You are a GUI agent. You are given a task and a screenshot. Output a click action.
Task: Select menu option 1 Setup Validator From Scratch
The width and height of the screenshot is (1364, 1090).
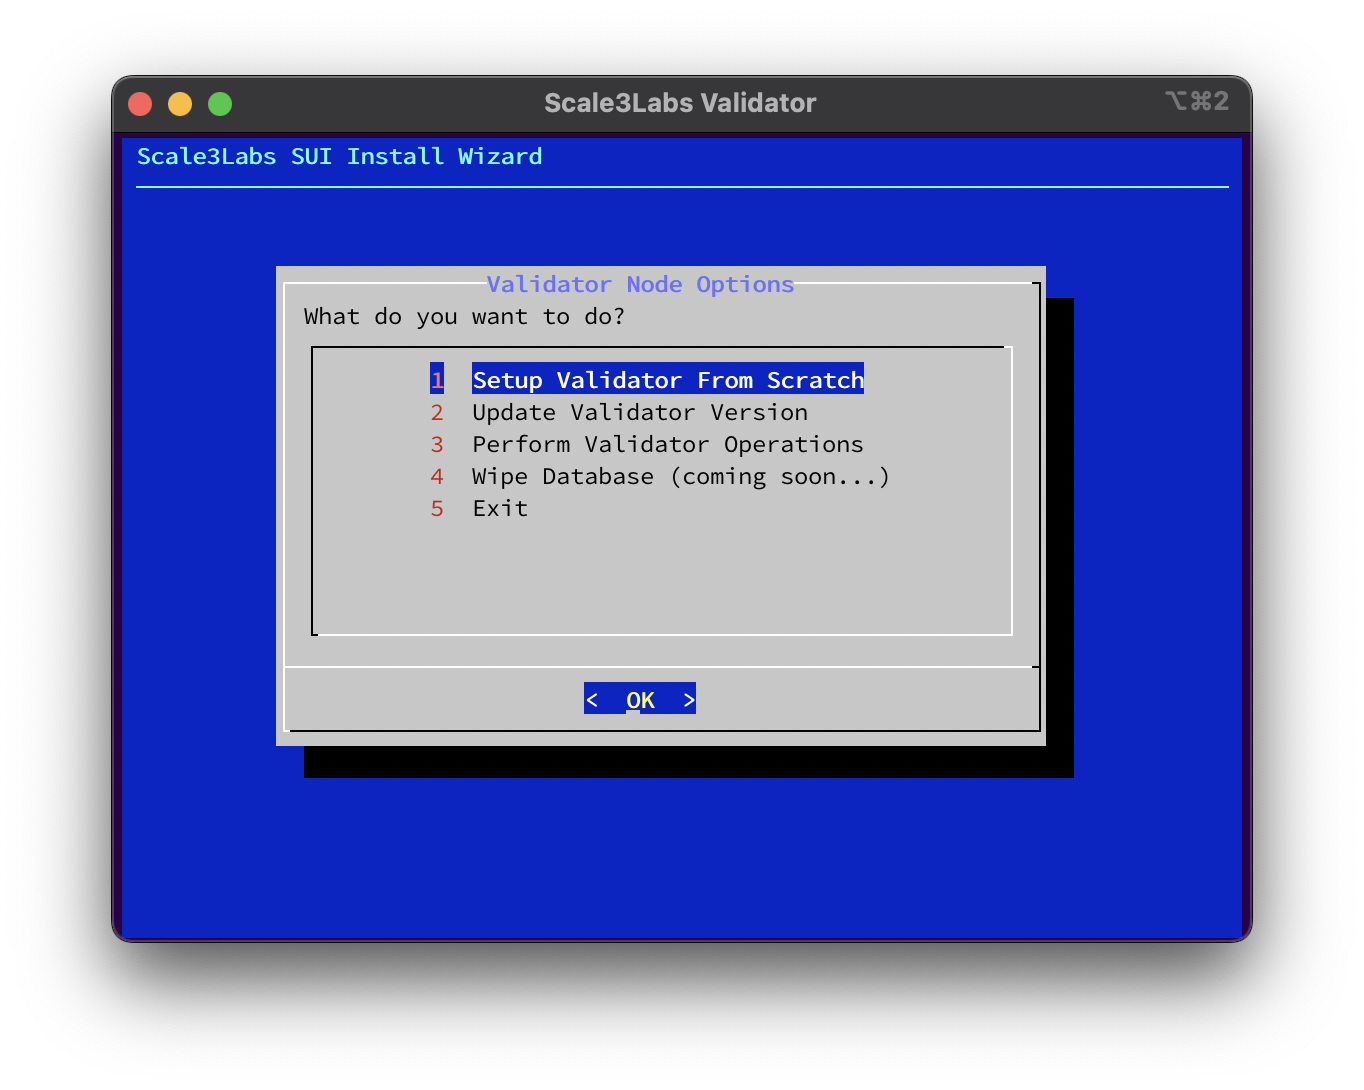coord(668,380)
